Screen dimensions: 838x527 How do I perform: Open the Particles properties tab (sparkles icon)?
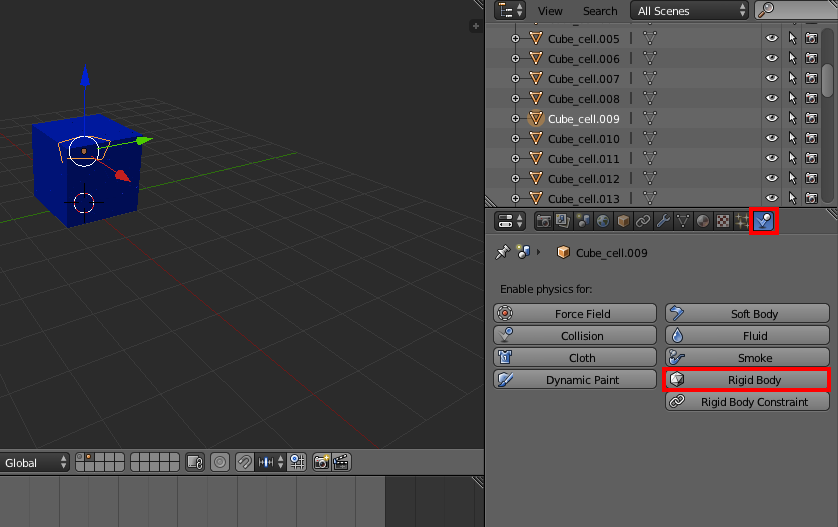point(742,221)
